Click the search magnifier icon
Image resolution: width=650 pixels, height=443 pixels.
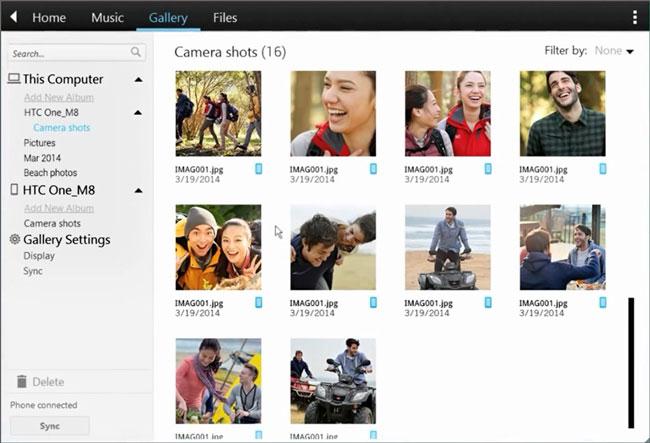[136, 52]
